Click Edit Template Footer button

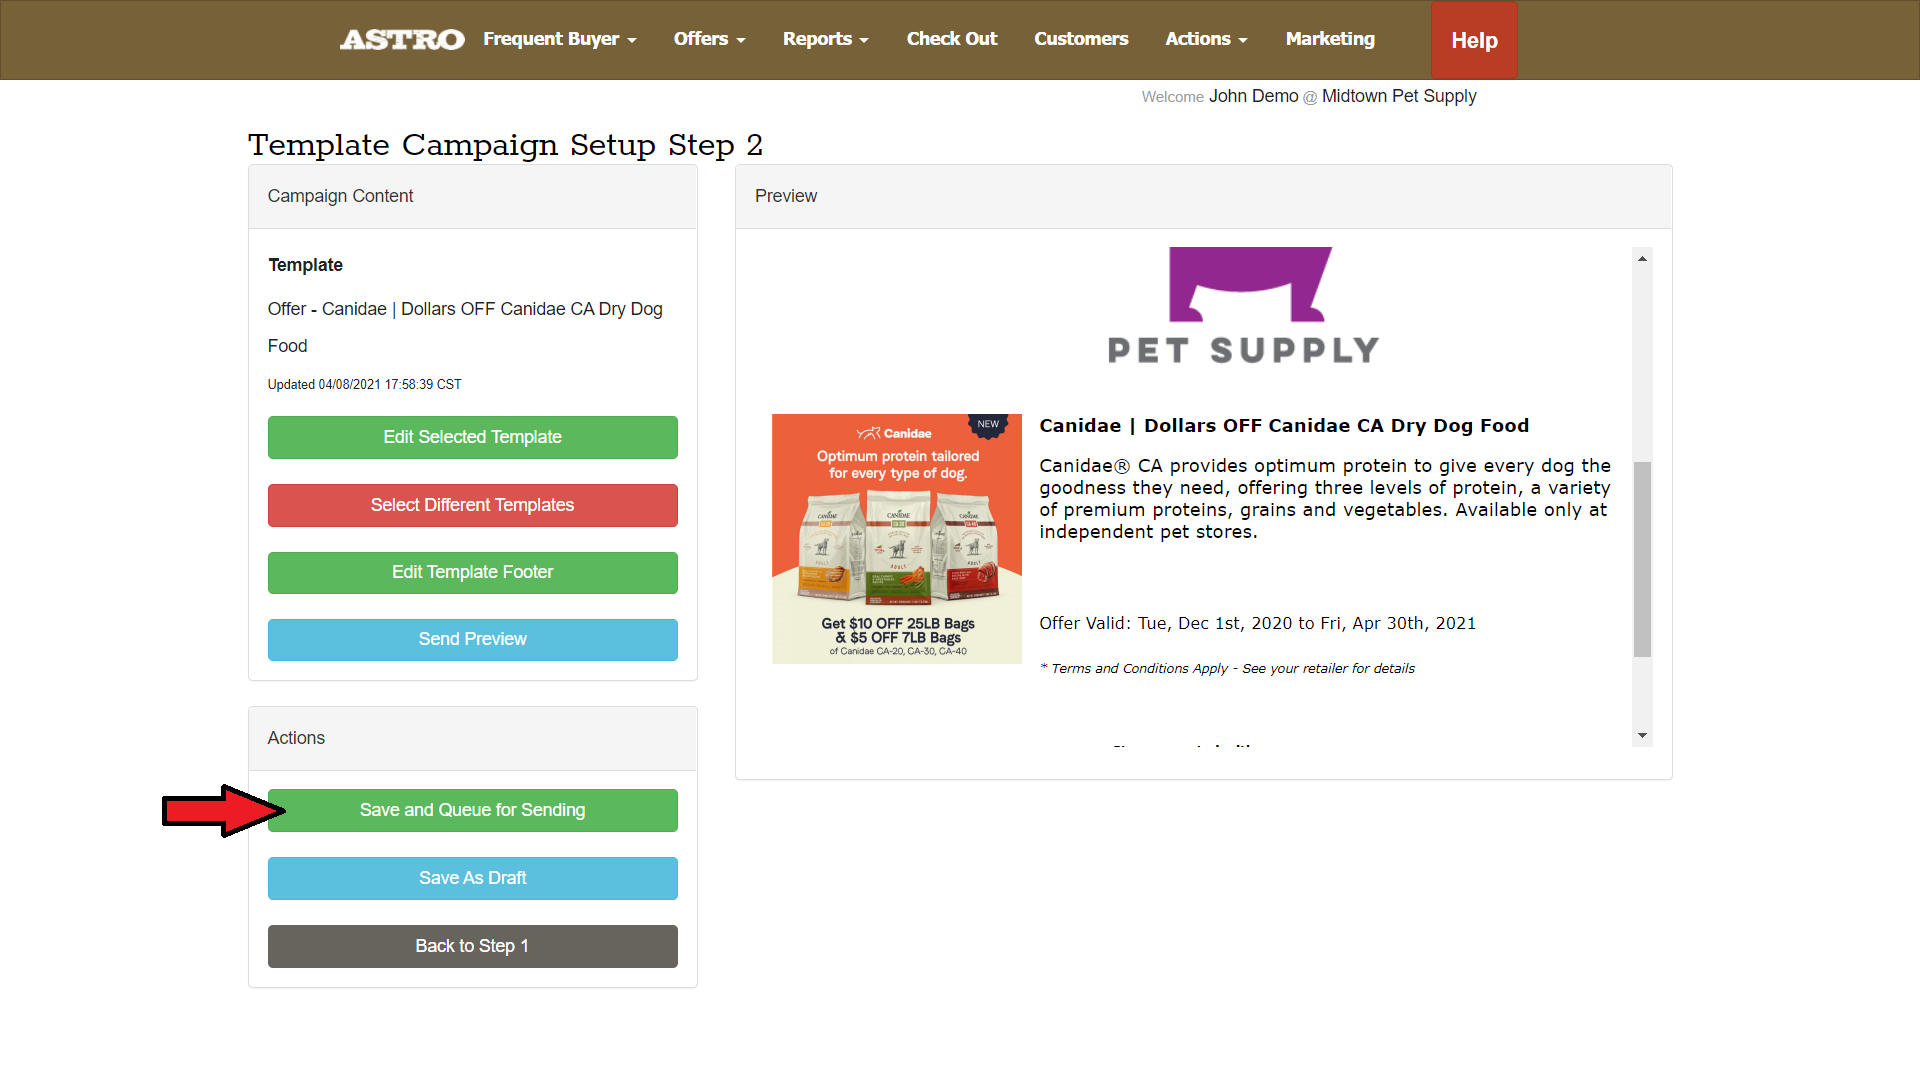(472, 572)
